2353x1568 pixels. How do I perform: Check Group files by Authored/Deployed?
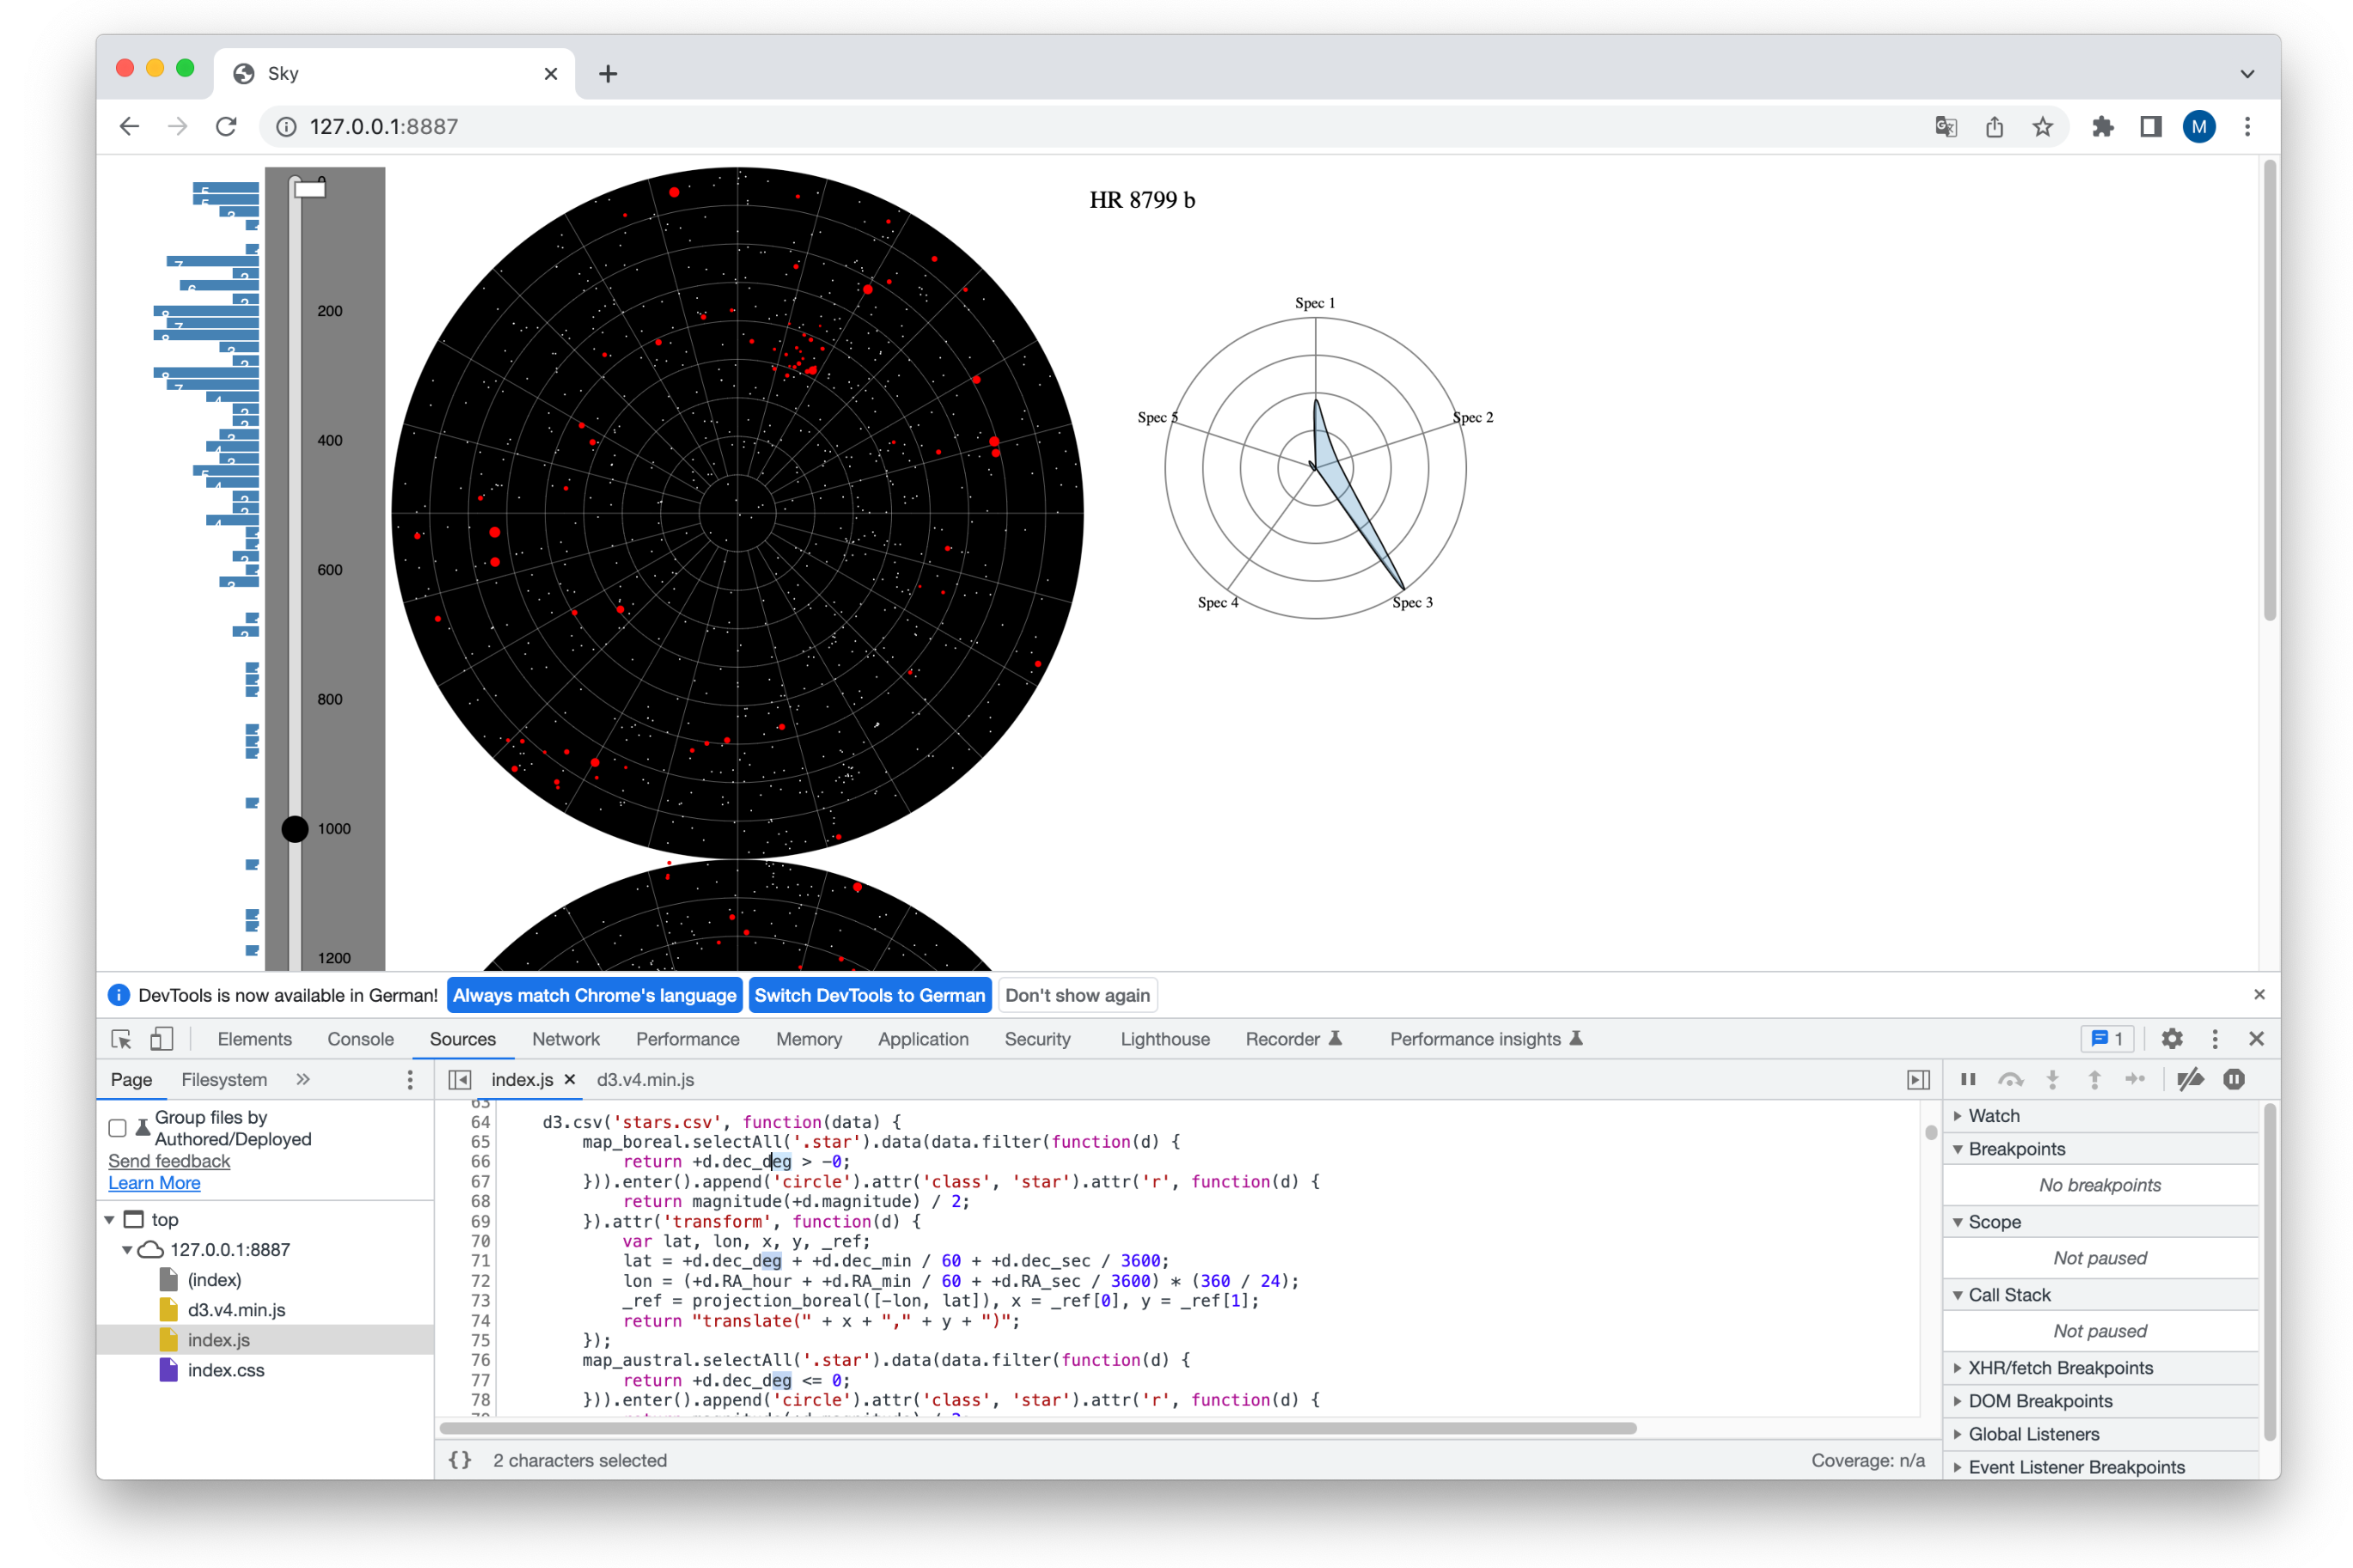click(x=117, y=1128)
